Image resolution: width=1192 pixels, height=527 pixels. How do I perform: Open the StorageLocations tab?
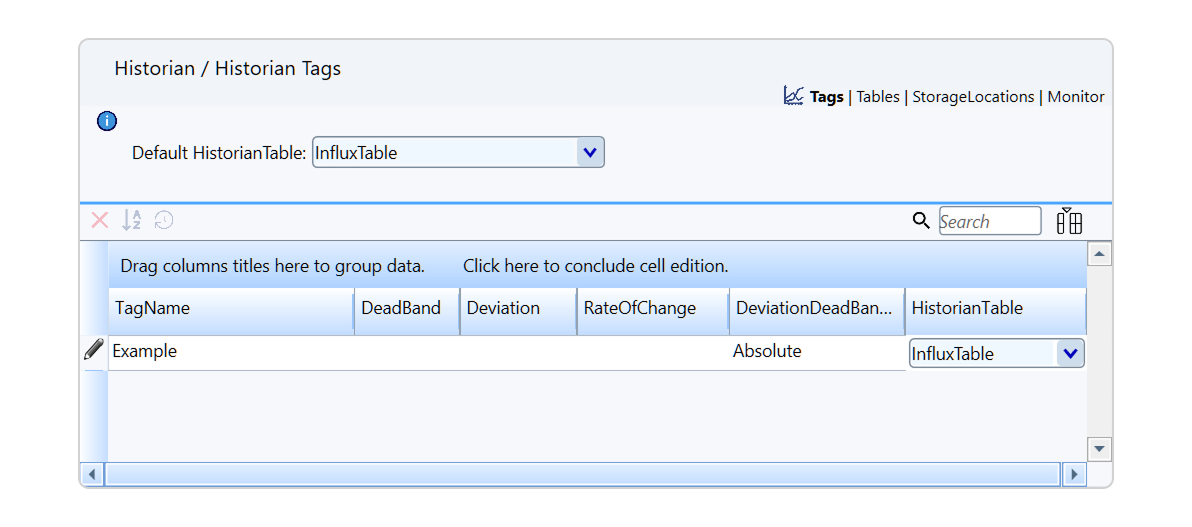tap(973, 97)
